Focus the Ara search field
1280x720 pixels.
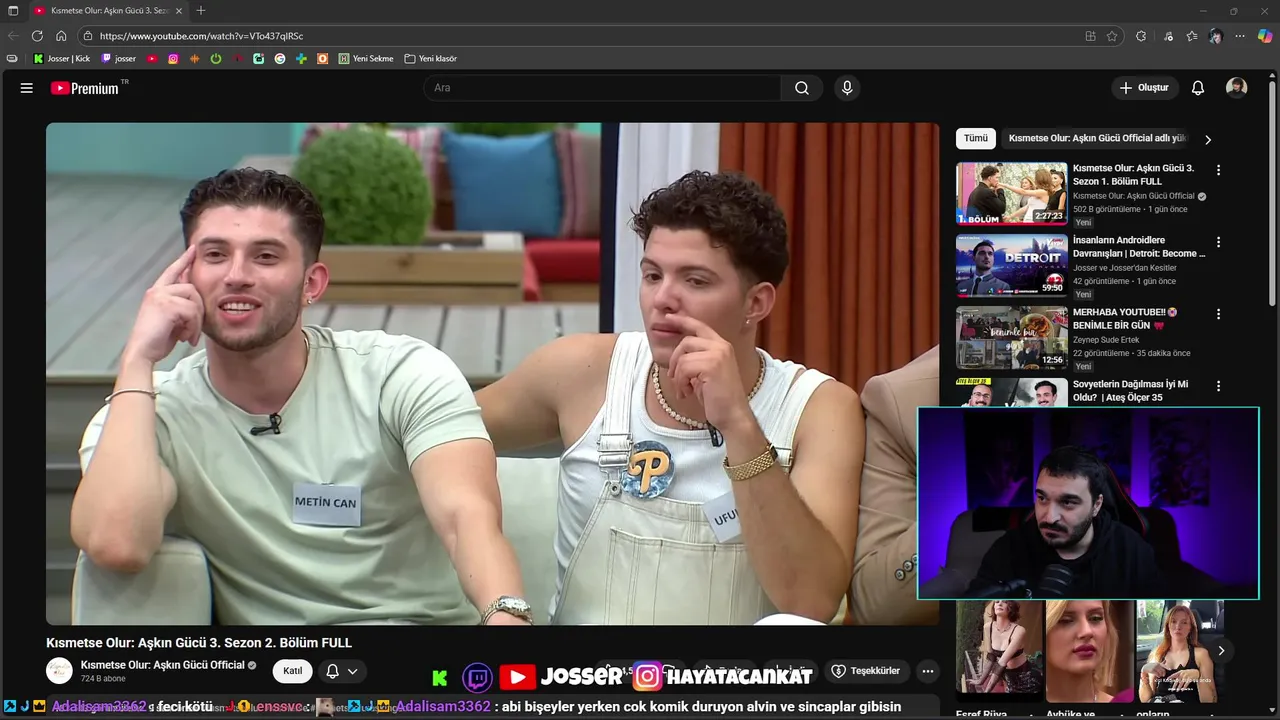tap(602, 88)
